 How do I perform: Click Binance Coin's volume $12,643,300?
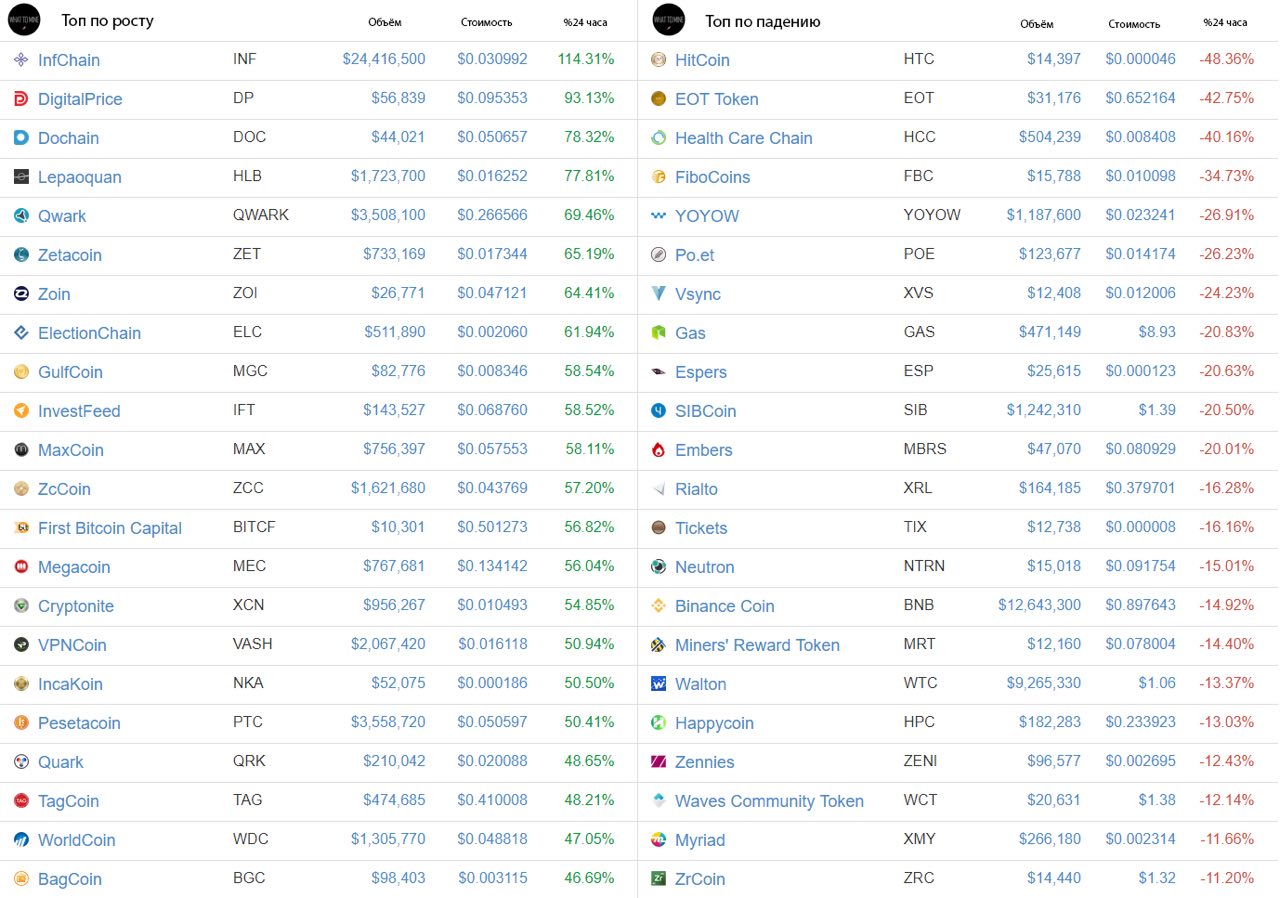1039,605
